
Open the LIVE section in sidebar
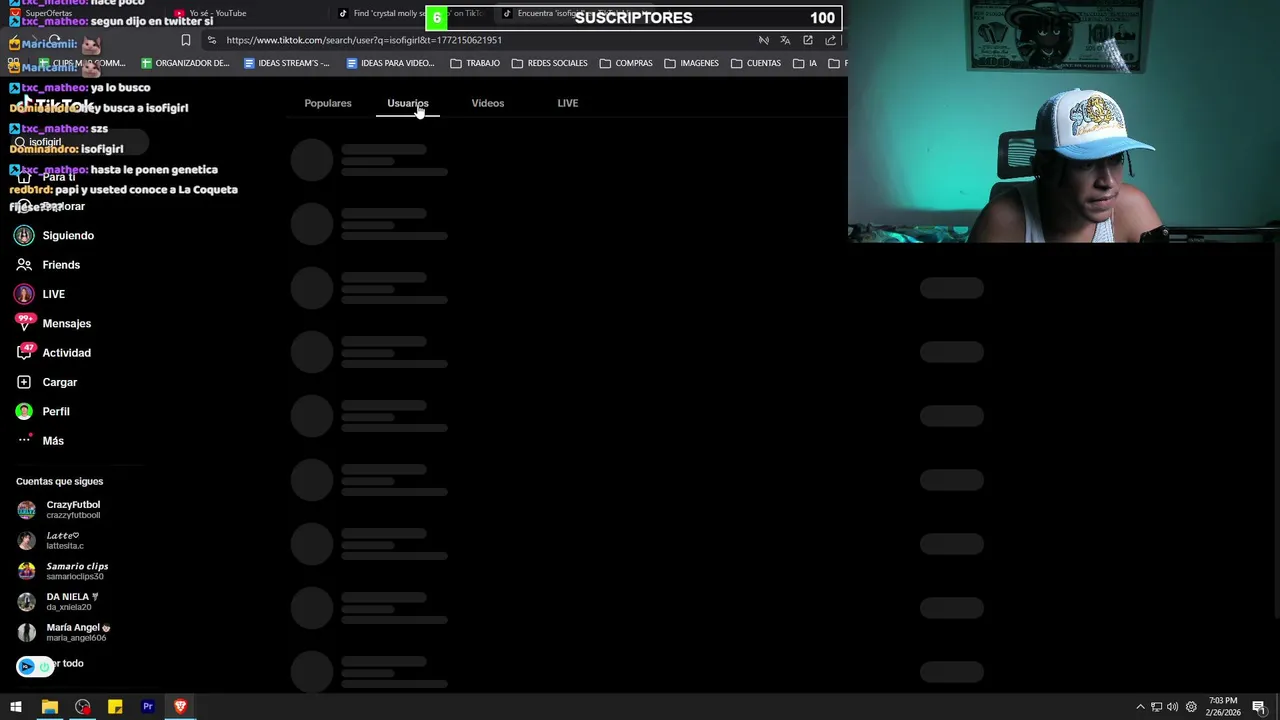[40, 294]
